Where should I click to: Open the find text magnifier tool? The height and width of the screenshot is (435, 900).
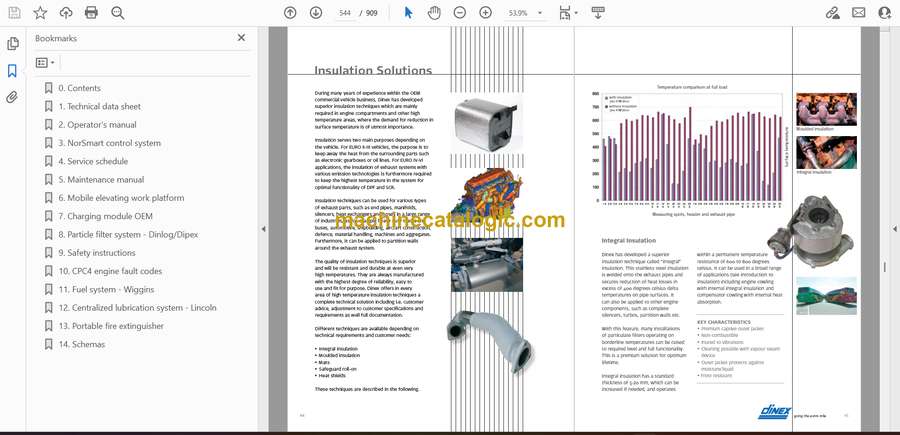118,13
